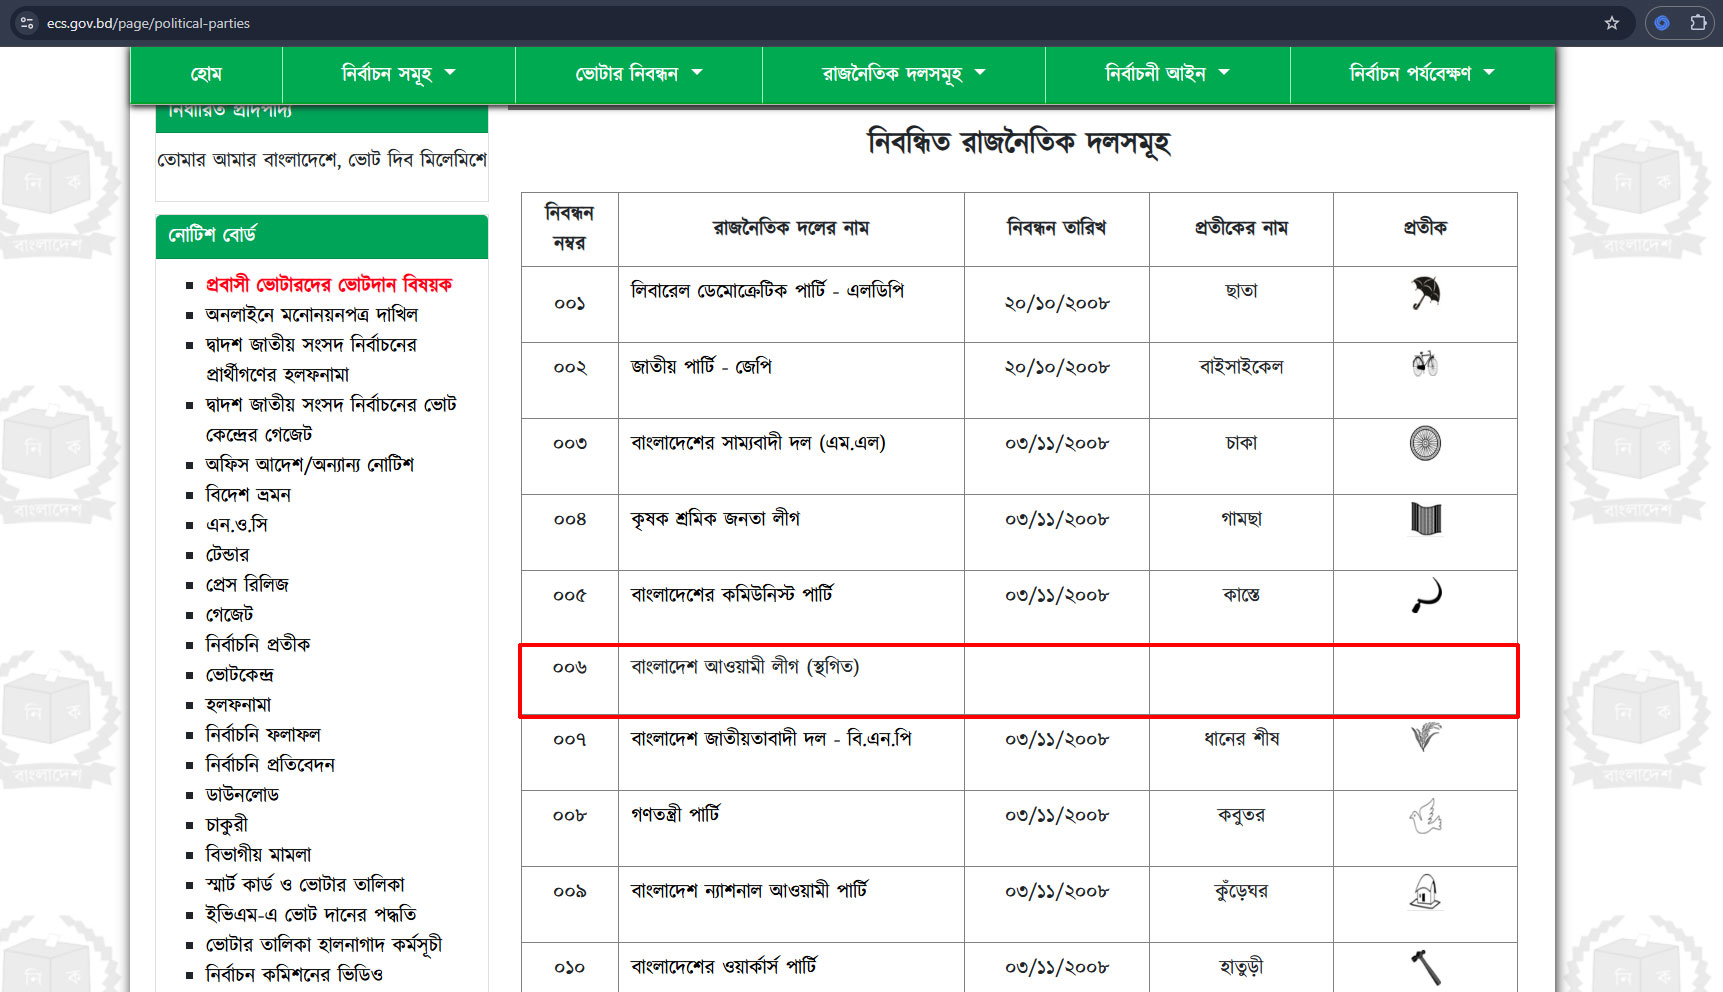This screenshot has height=992, width=1723.
Task: Open the নির্বাচনি প্রতীক link
Action: tap(258, 645)
